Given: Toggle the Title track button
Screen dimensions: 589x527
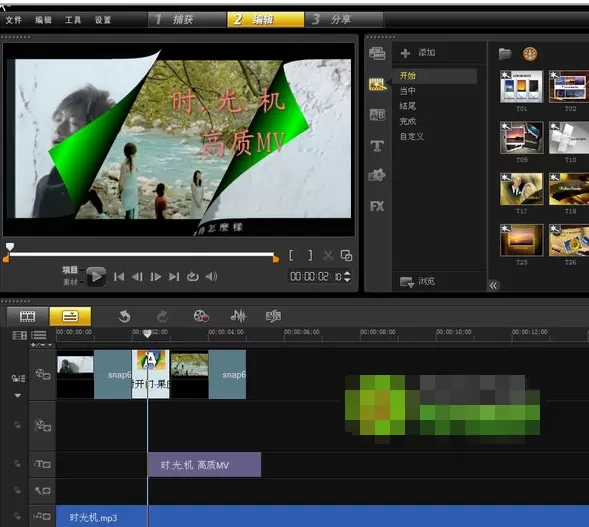Looking at the screenshot, I should click(43, 464).
